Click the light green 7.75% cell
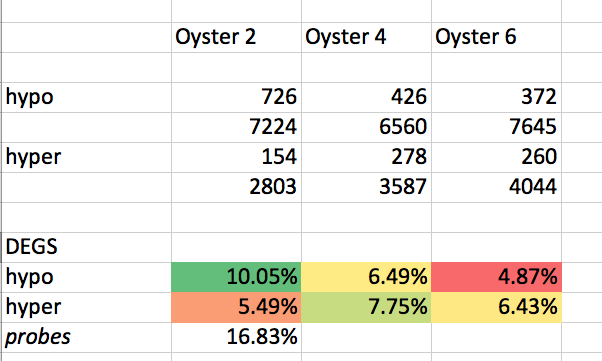This screenshot has height=361, width=602. point(366,307)
